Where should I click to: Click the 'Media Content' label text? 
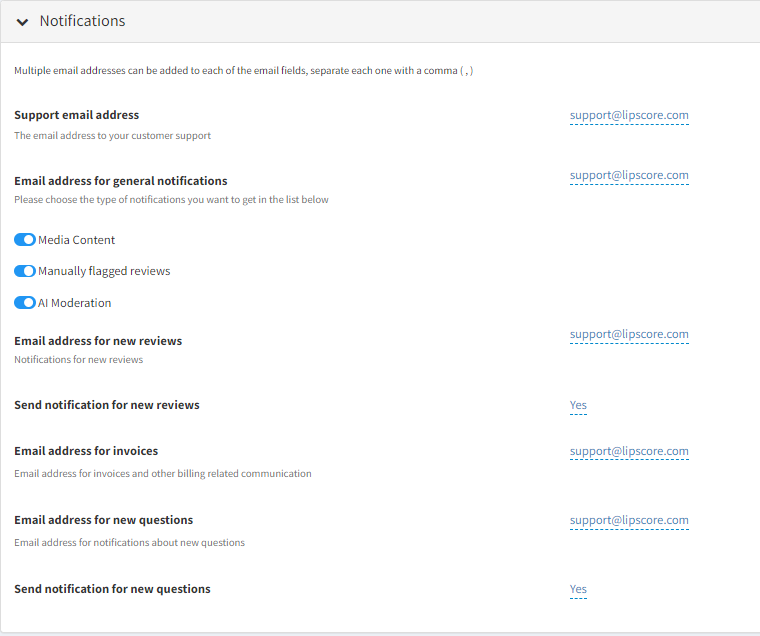pos(77,240)
